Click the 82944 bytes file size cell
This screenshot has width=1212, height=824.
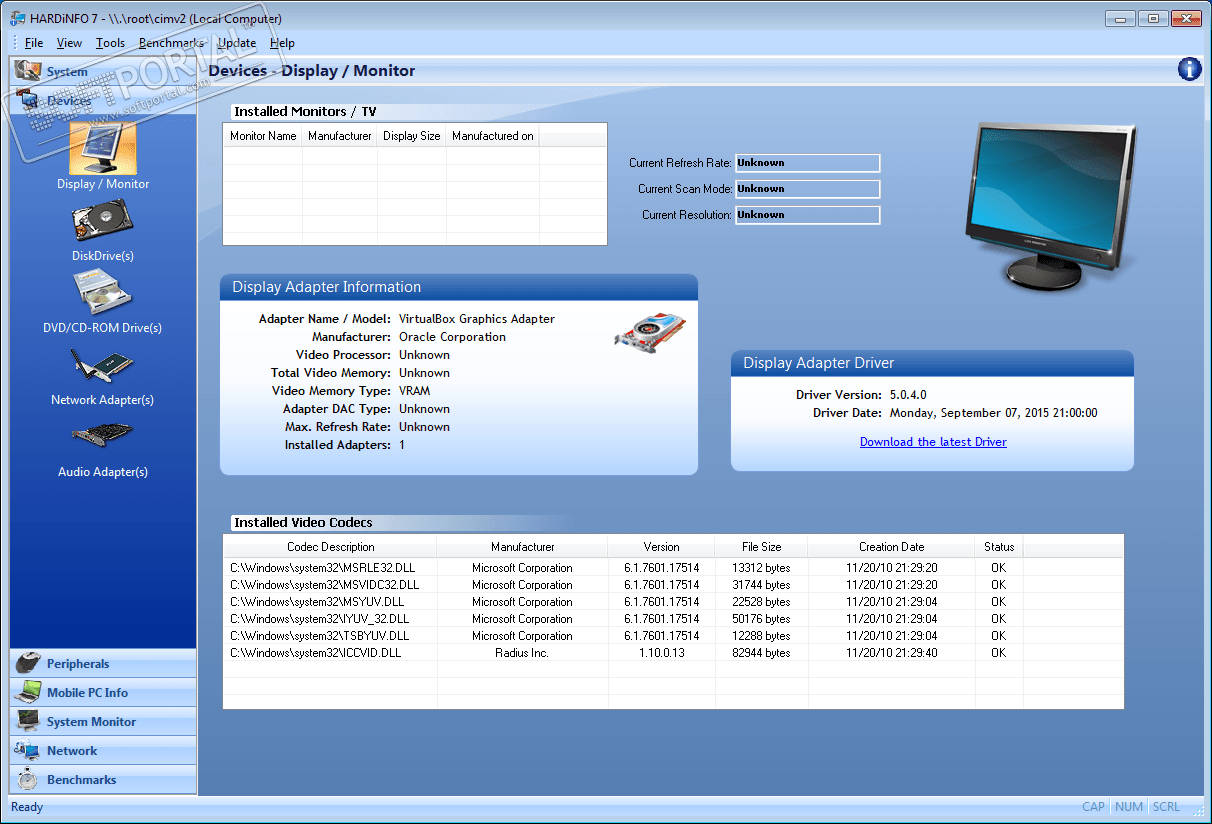tap(761, 653)
